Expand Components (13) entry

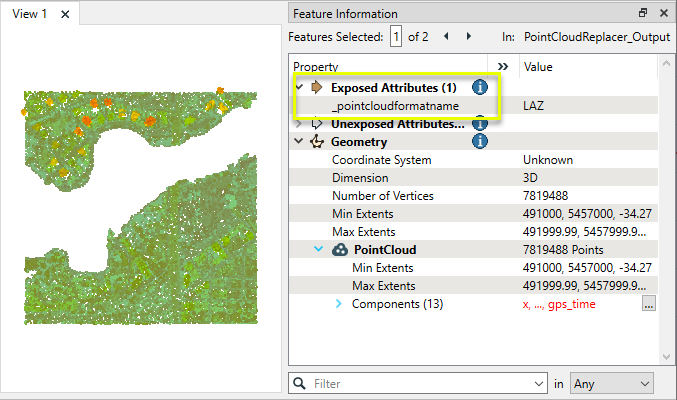pyautogui.click(x=338, y=304)
